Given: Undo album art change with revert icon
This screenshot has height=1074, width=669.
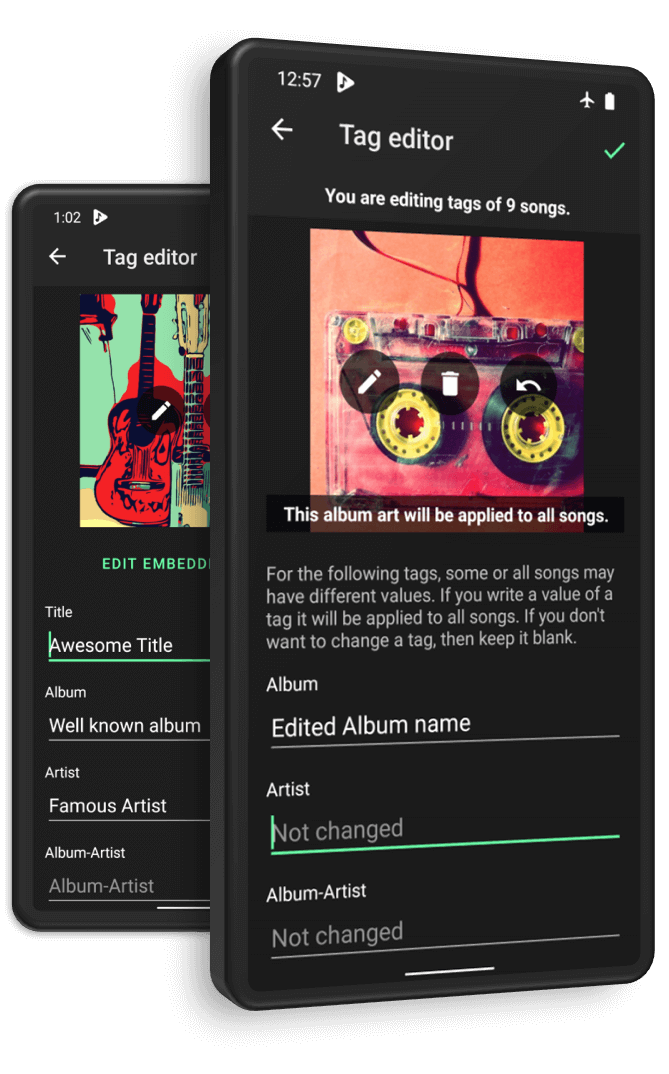Looking at the screenshot, I should (x=528, y=386).
